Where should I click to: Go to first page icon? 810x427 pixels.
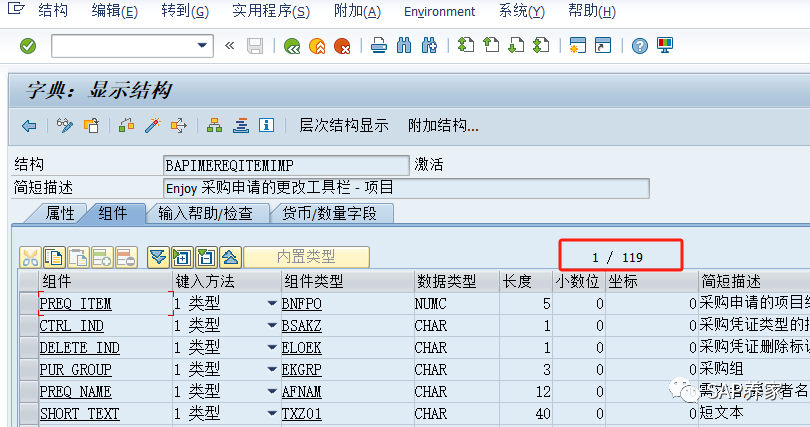pos(466,45)
